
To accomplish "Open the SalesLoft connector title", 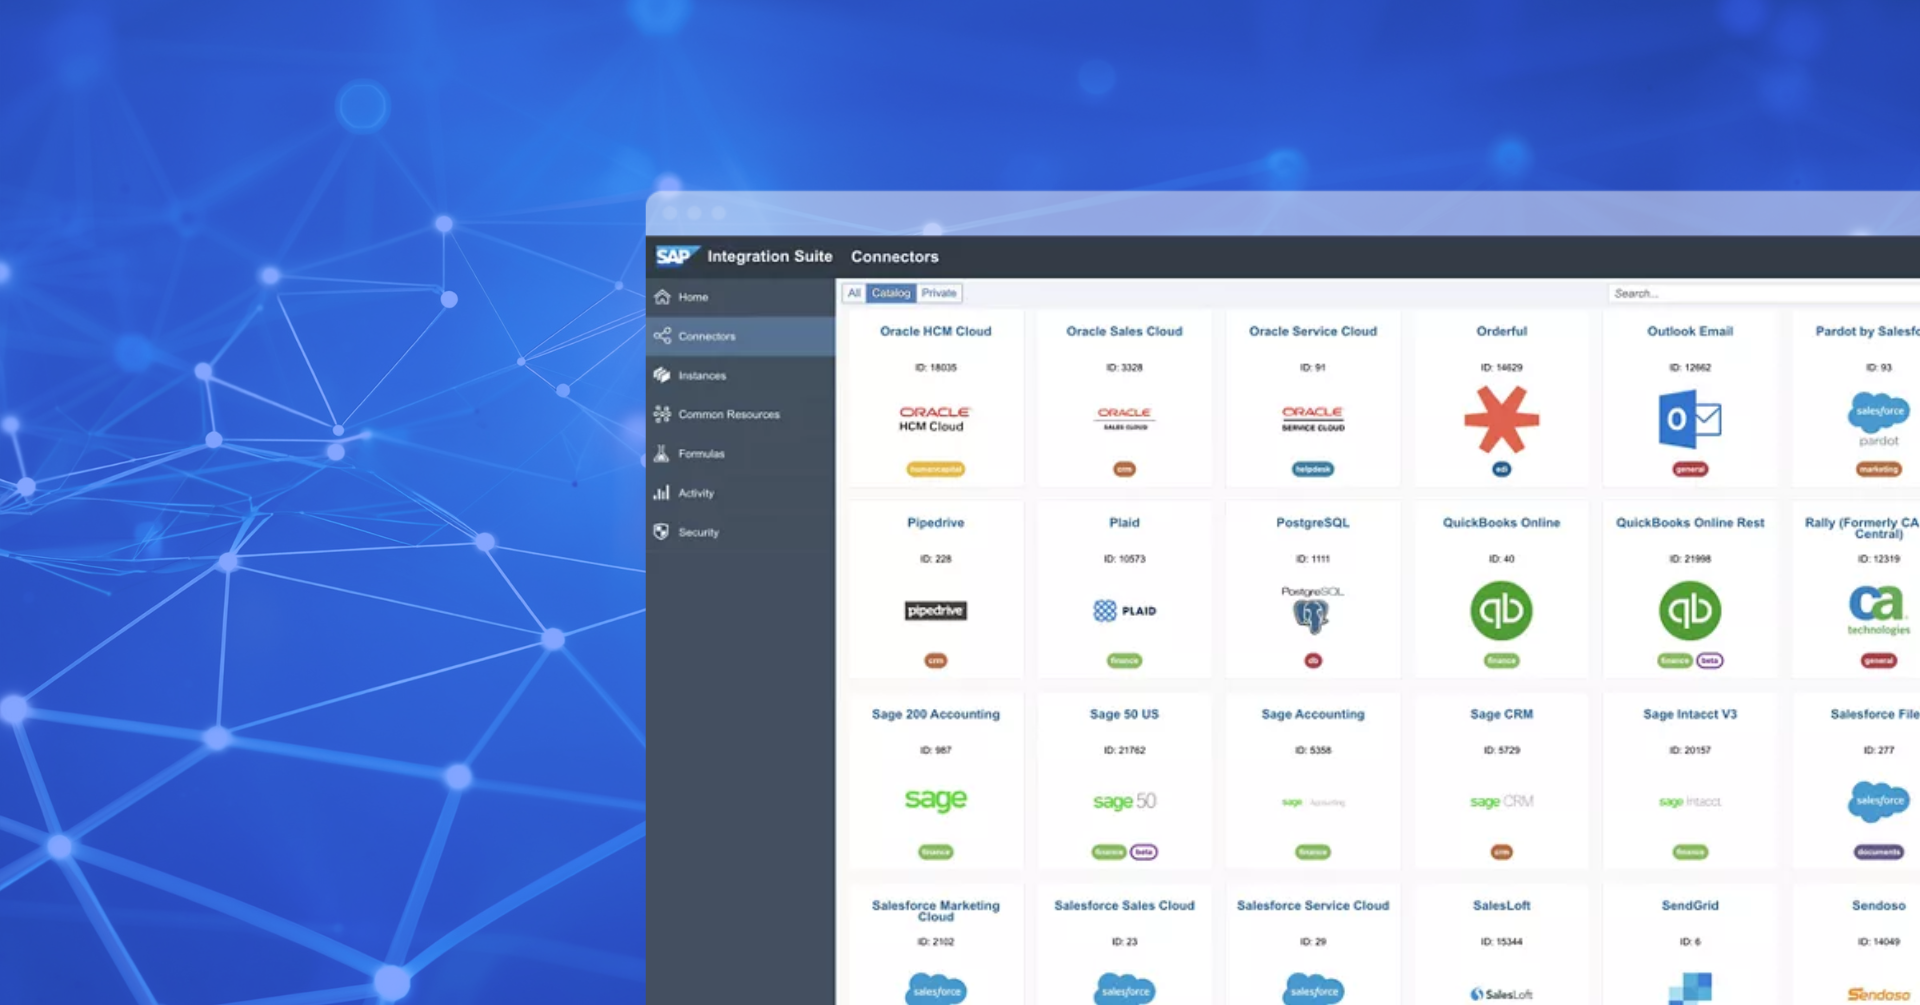I will pyautogui.click(x=1501, y=905).
